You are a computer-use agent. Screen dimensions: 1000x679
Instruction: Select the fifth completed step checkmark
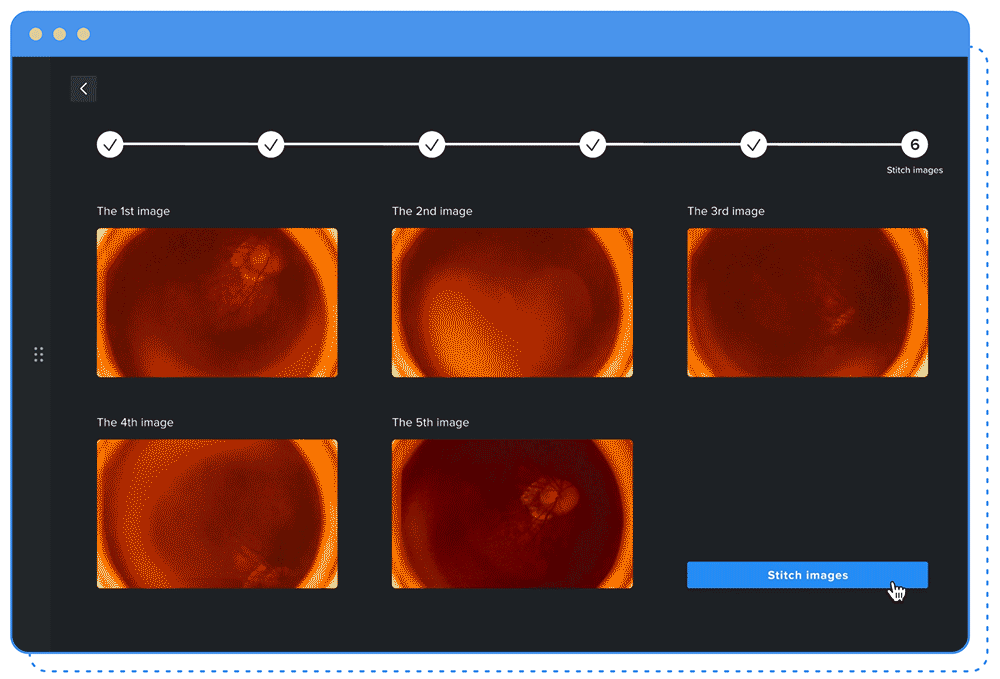tap(753, 145)
